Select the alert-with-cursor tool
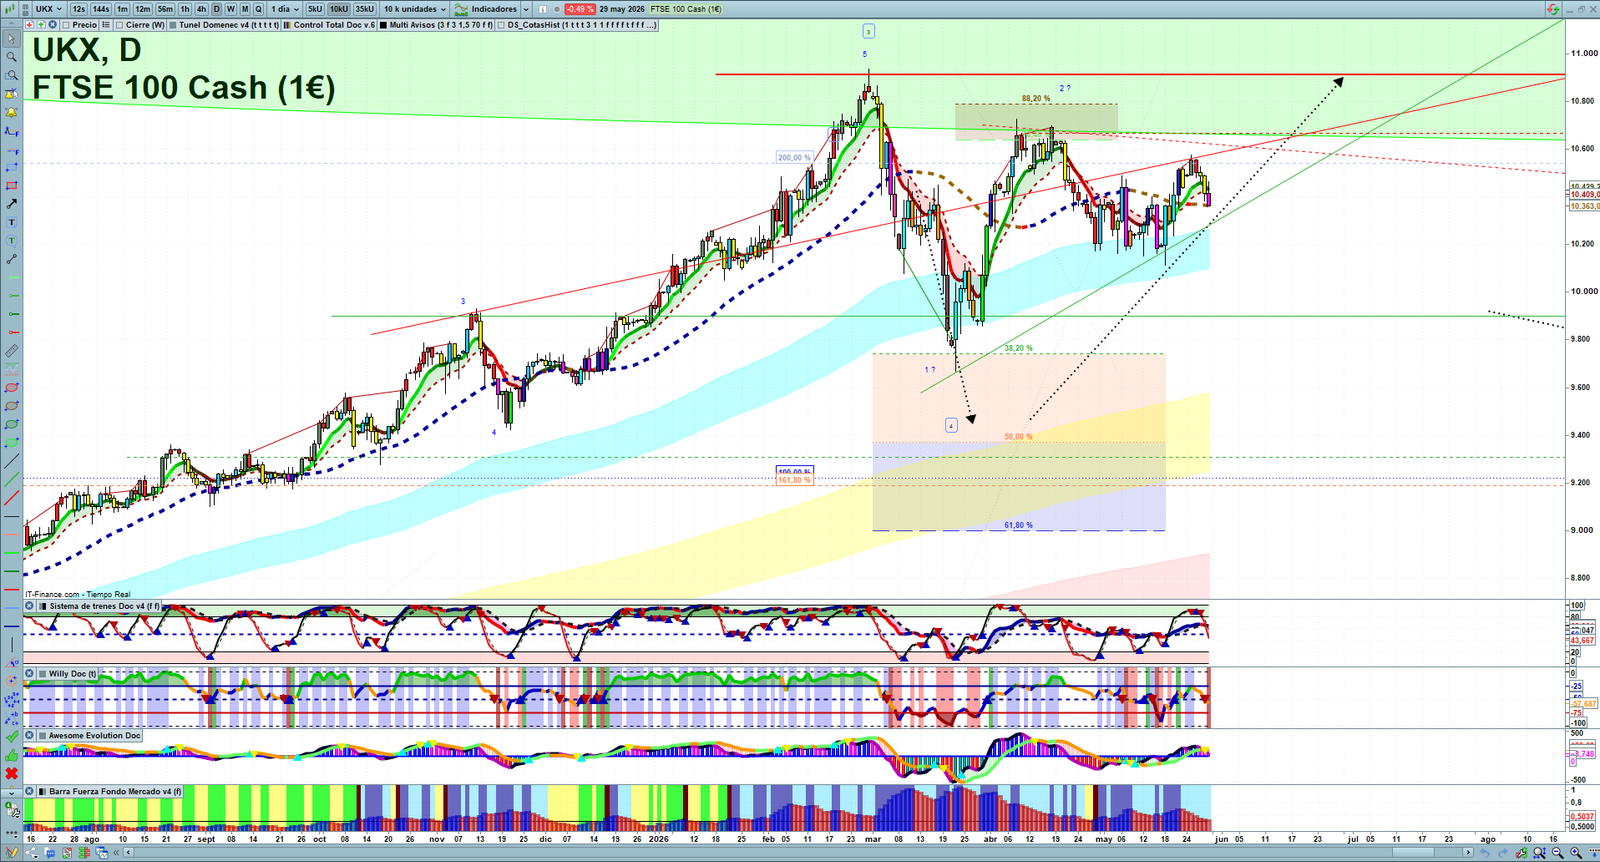The height and width of the screenshot is (862, 1600). pyautogui.click(x=11, y=94)
